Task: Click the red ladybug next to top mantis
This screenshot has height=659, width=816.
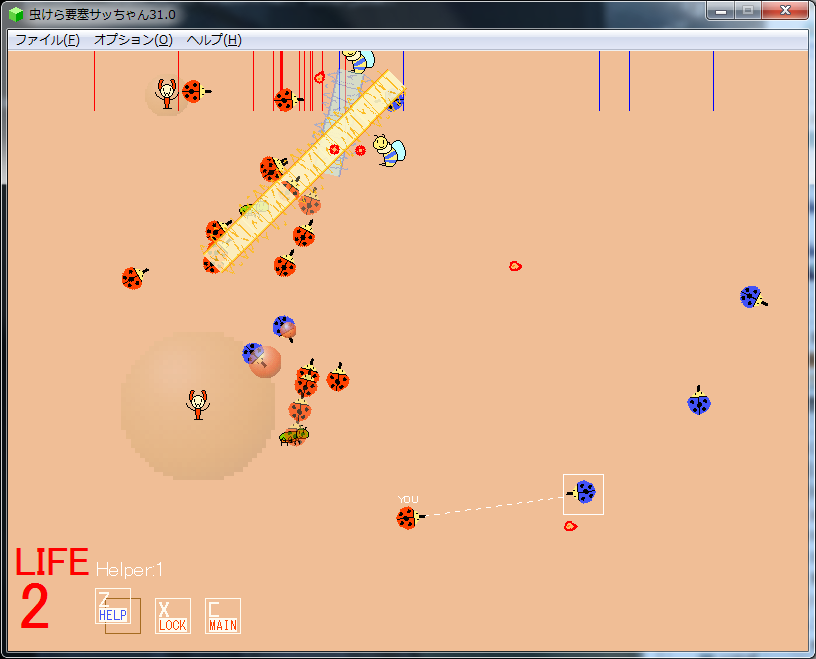Action: [196, 92]
